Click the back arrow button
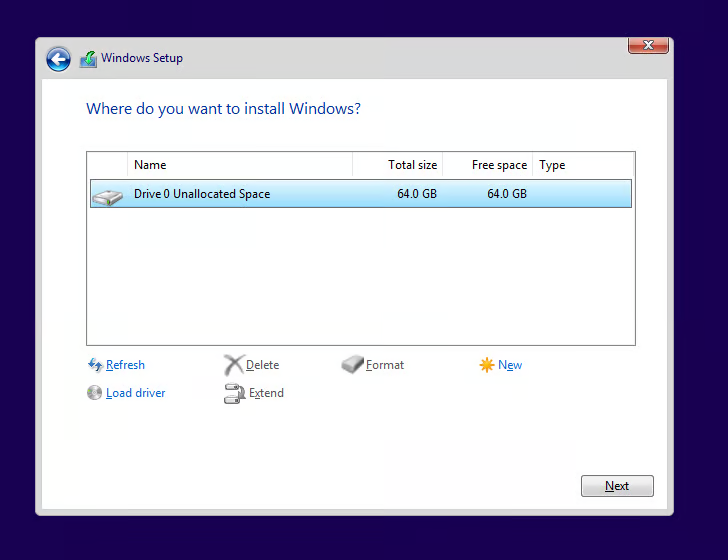728x560 pixels. [x=58, y=59]
